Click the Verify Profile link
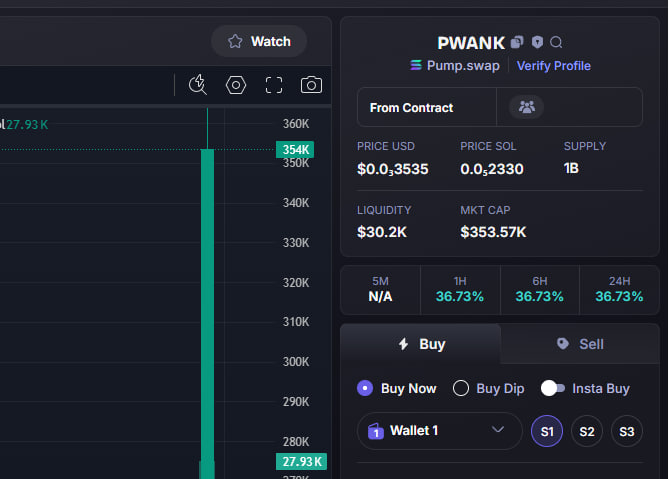669x479 pixels. point(554,66)
